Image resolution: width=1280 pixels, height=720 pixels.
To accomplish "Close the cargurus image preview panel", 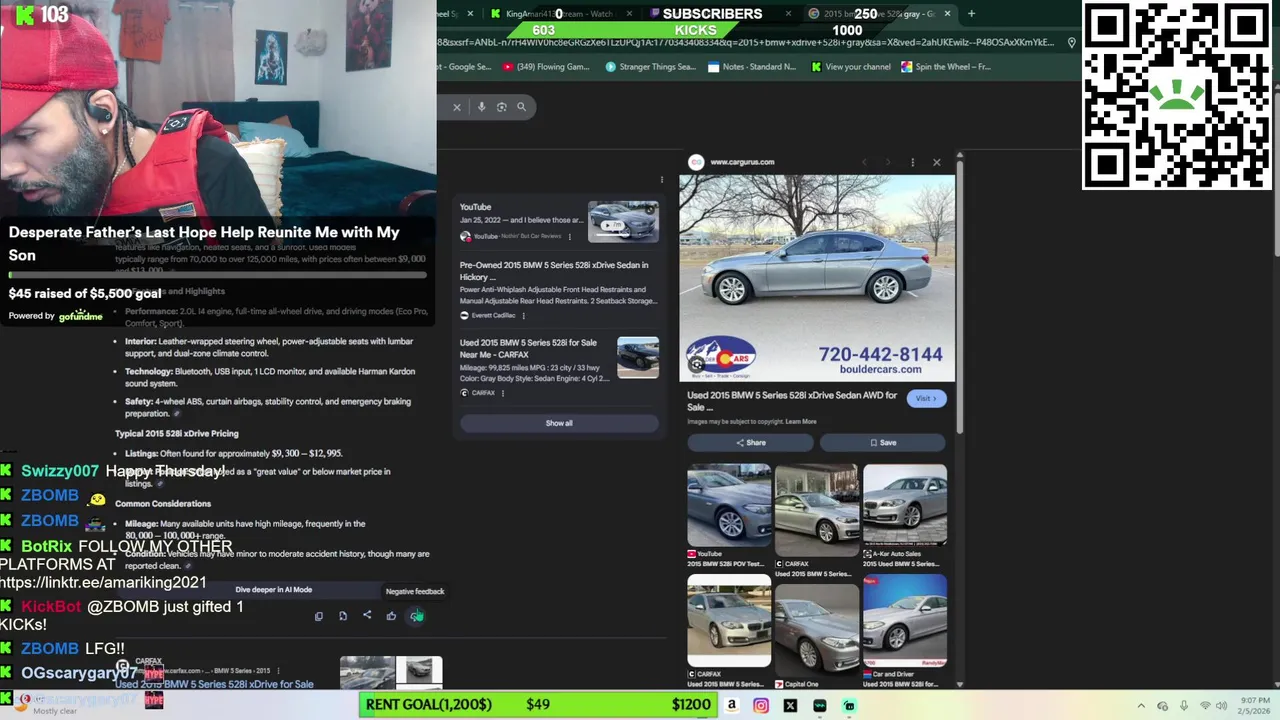I will tap(936, 162).
